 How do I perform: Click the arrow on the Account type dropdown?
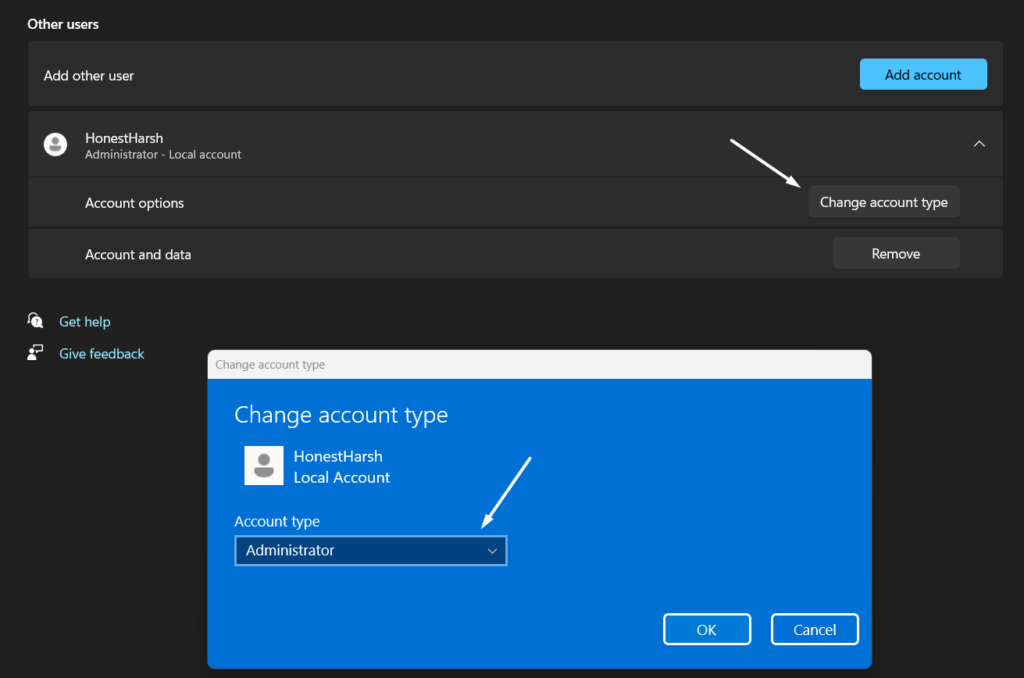click(x=492, y=551)
